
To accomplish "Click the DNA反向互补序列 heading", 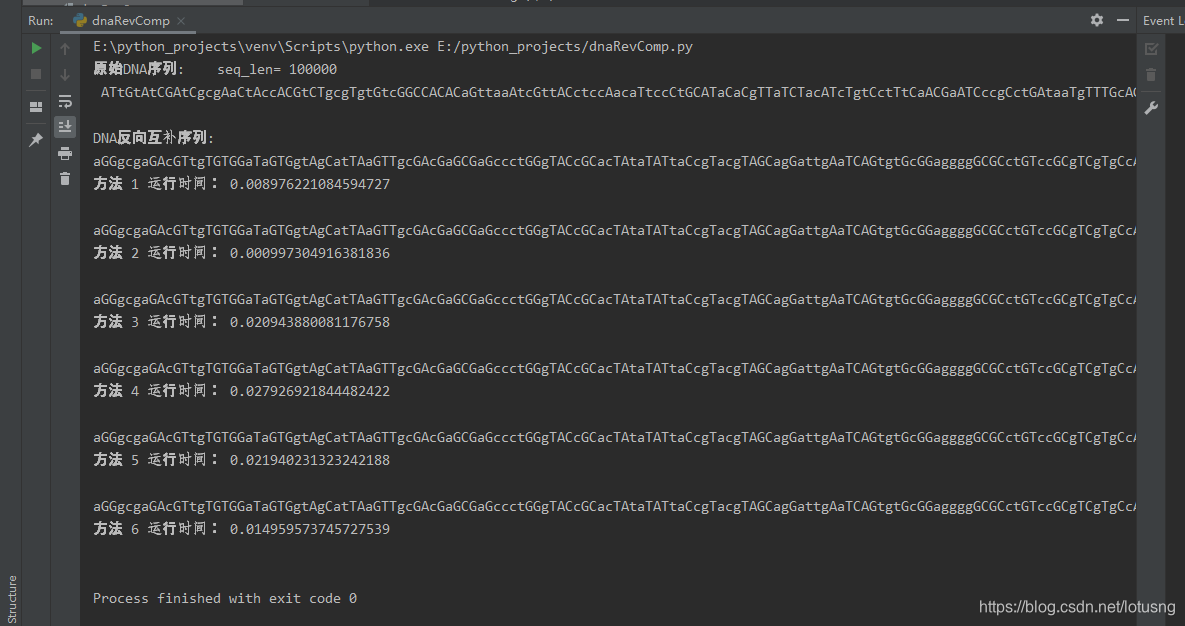I will coord(153,138).
